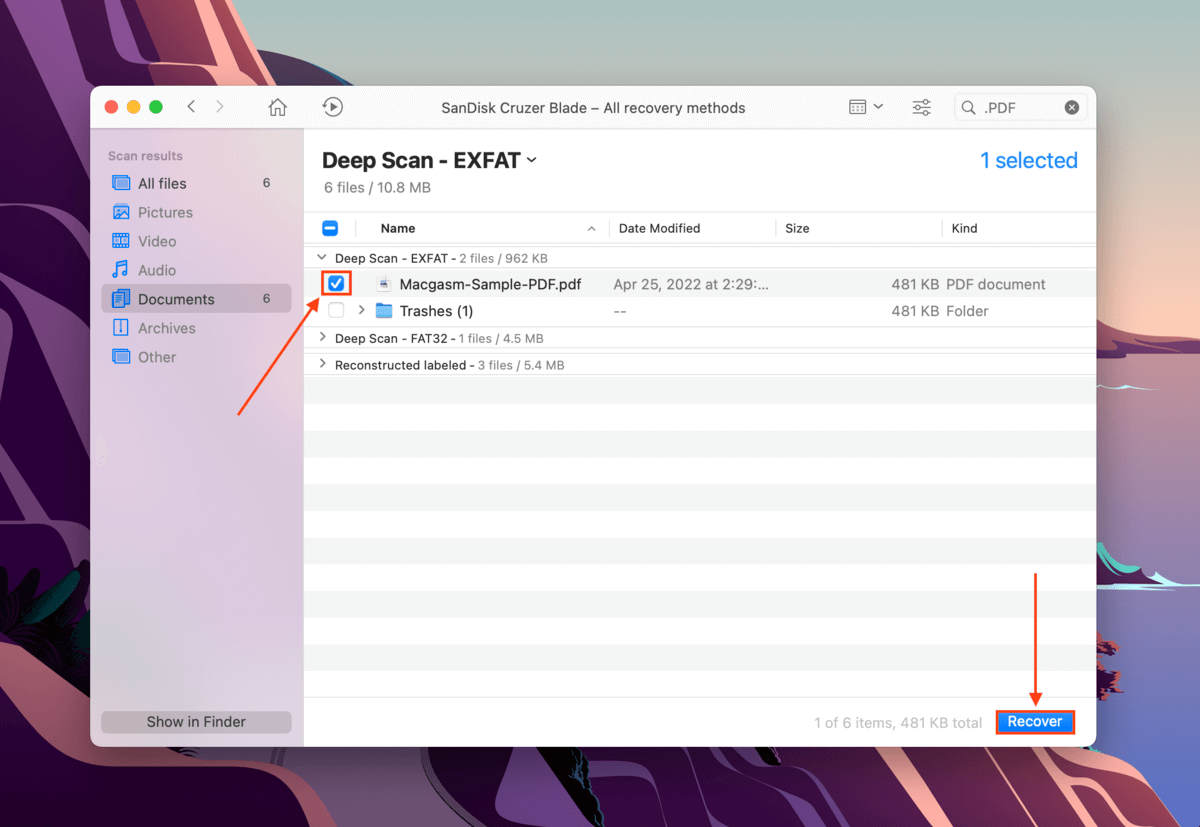The image size is (1200, 827).
Task: Click the search magnifier icon
Action: click(968, 107)
